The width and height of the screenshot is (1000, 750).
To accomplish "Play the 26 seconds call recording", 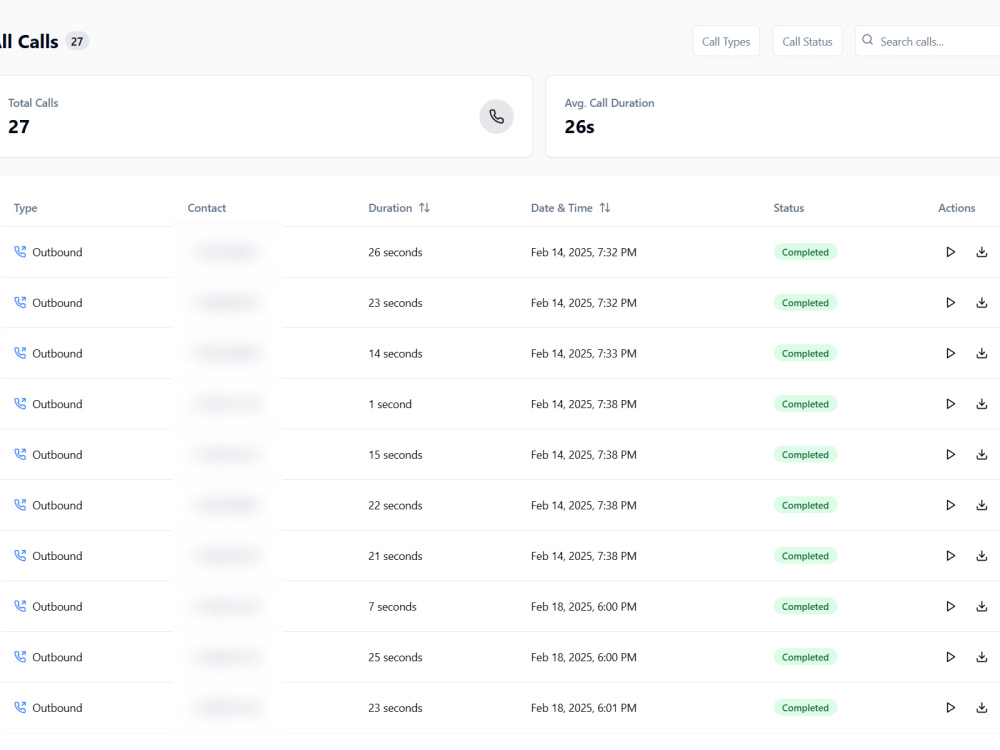I will coord(950,252).
